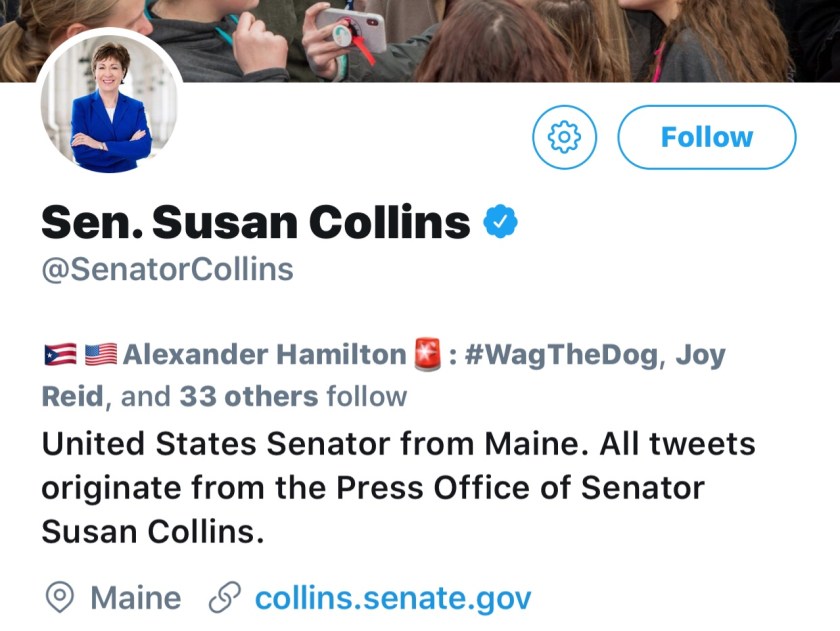Click the red siren emoji

[x=427, y=354]
